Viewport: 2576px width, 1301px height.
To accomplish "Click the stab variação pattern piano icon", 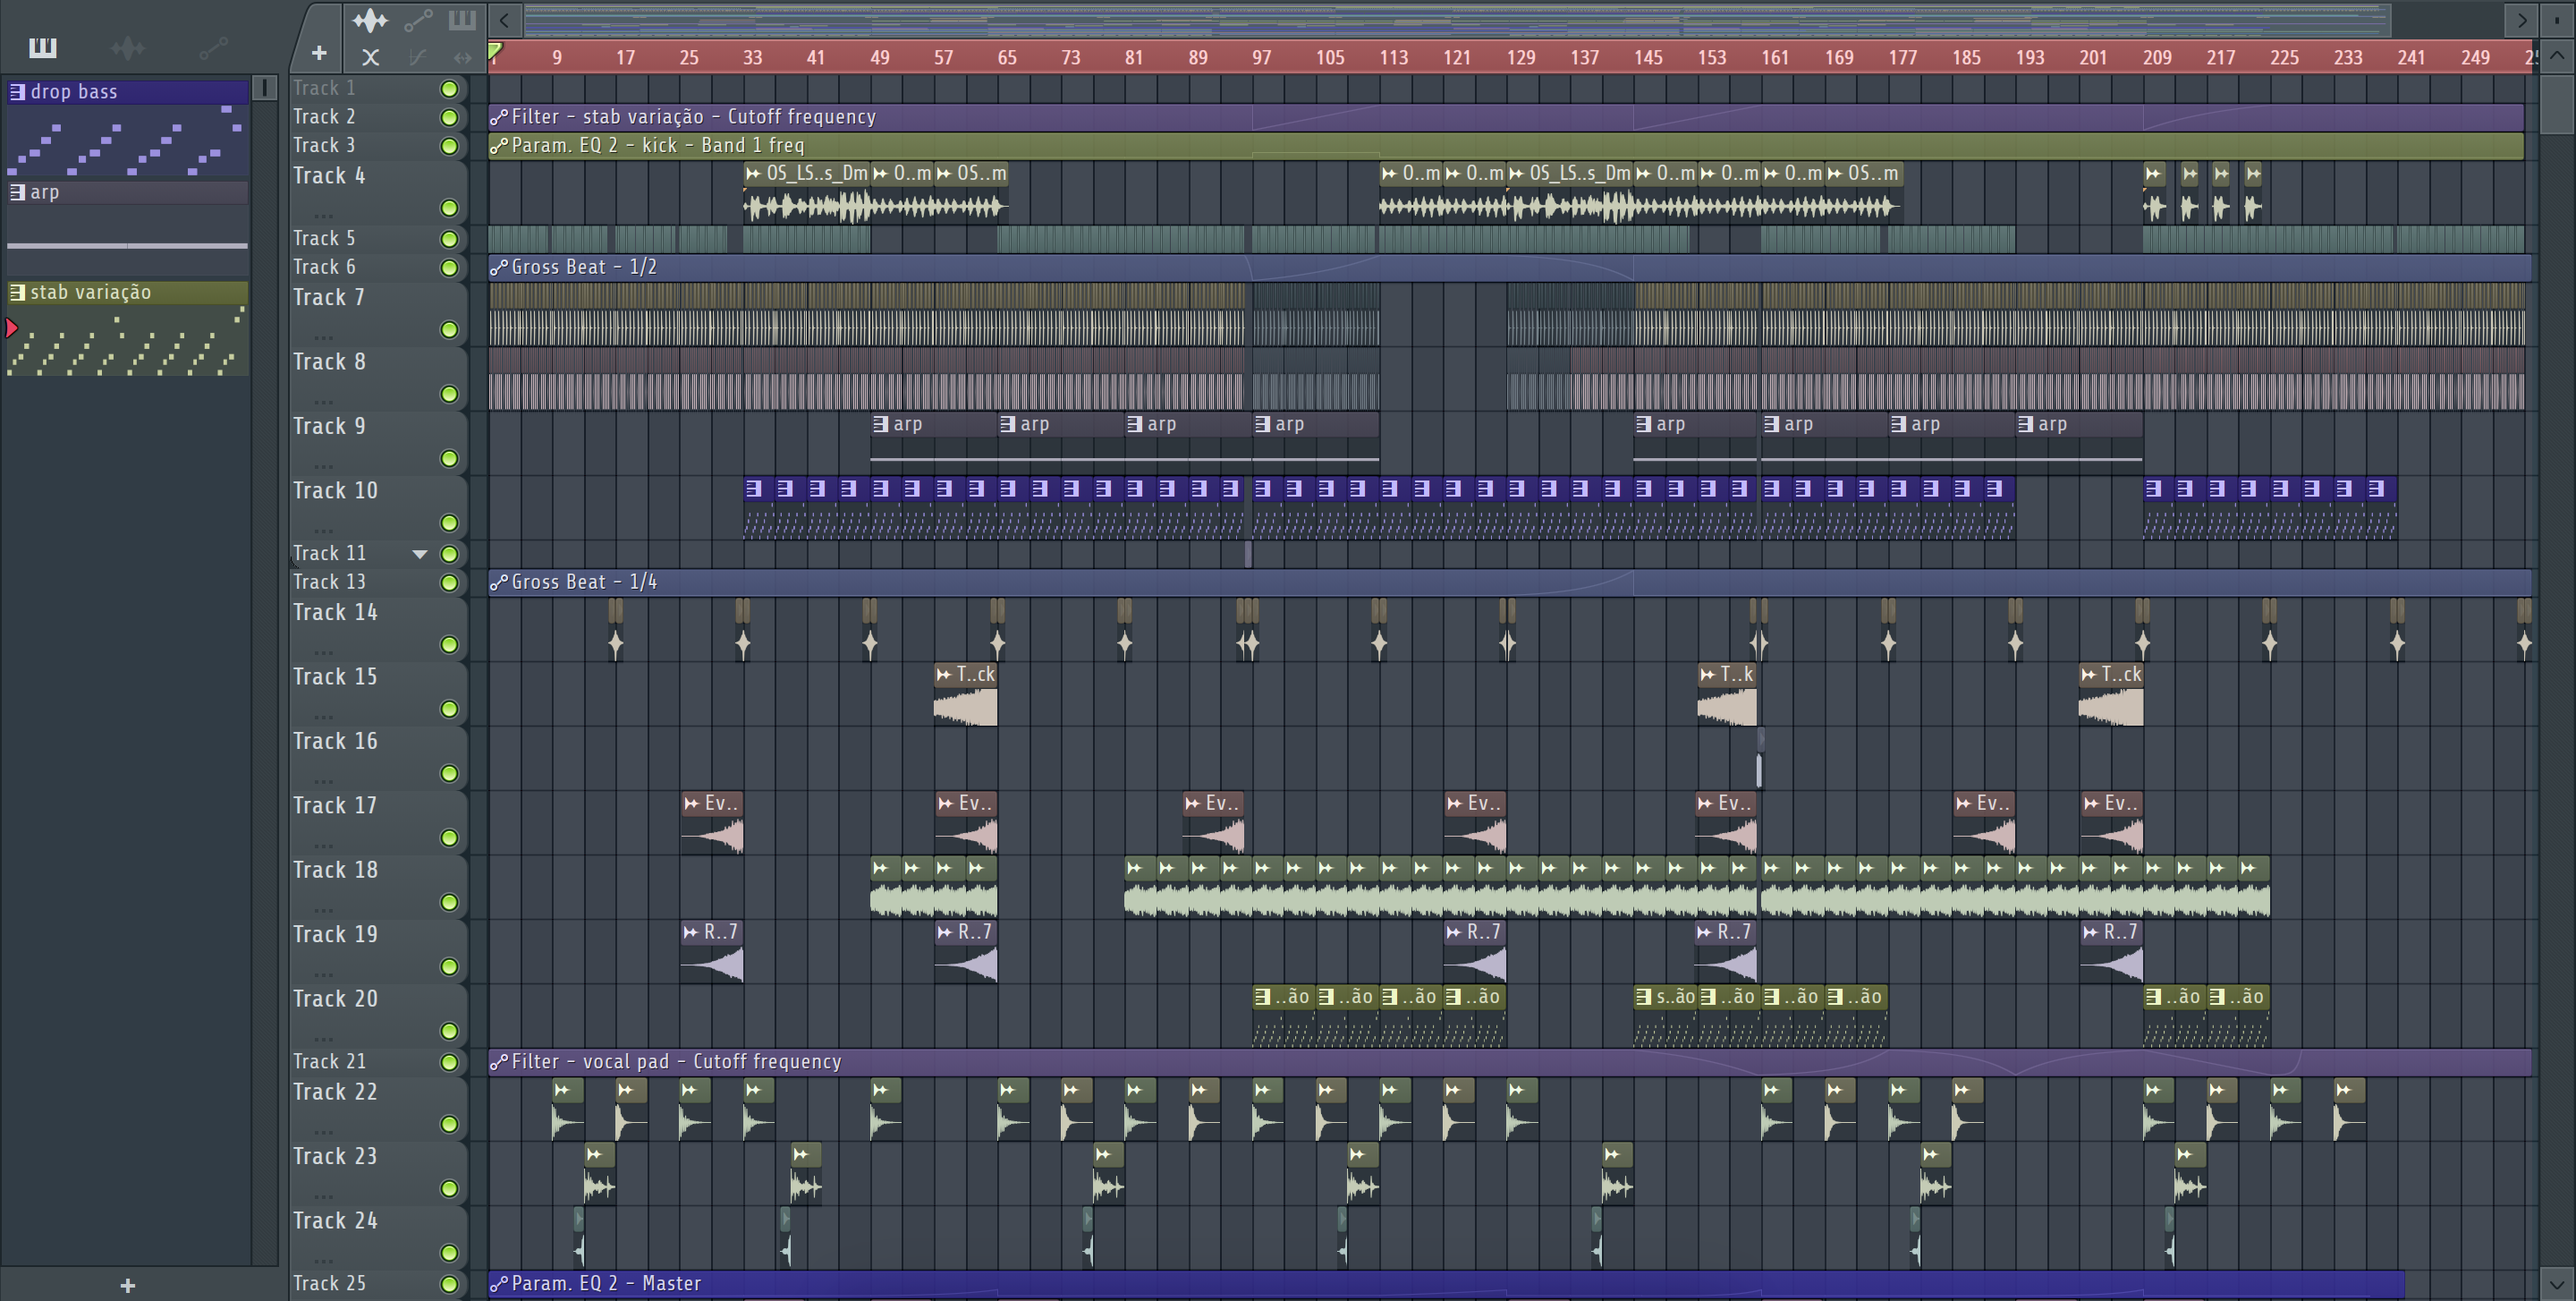I will coord(17,292).
